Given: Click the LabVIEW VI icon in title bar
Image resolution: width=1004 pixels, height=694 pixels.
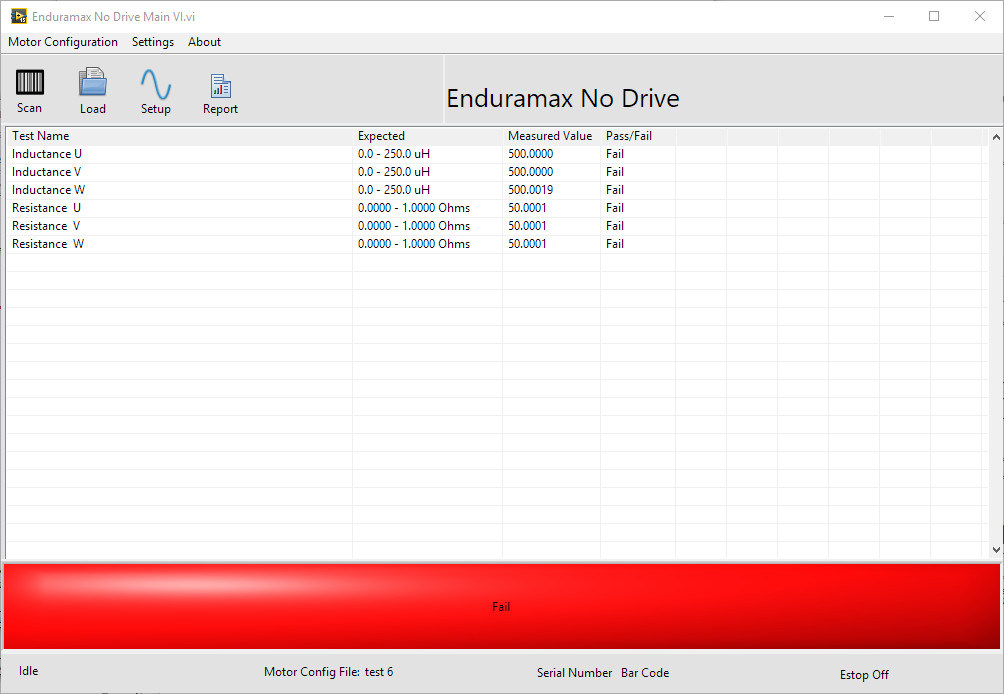Looking at the screenshot, I should coord(19,17).
